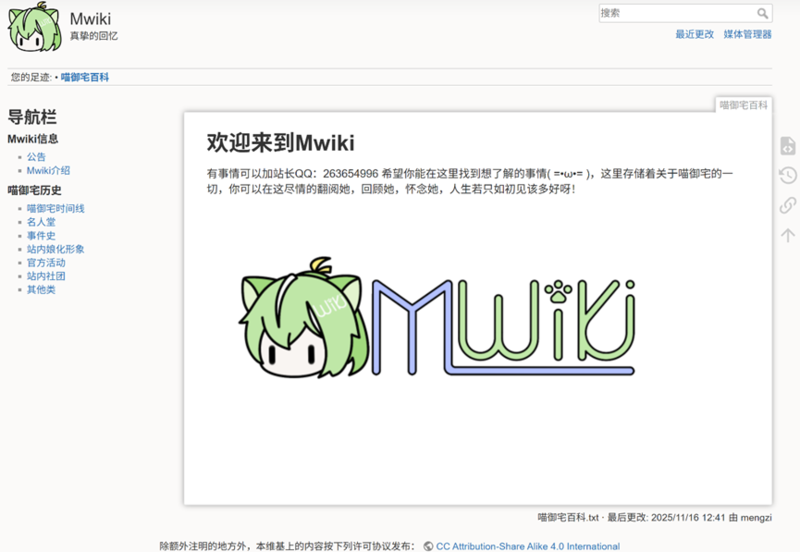Click the CC Attribution-Share Alike 4.0 International link

(x=528, y=546)
